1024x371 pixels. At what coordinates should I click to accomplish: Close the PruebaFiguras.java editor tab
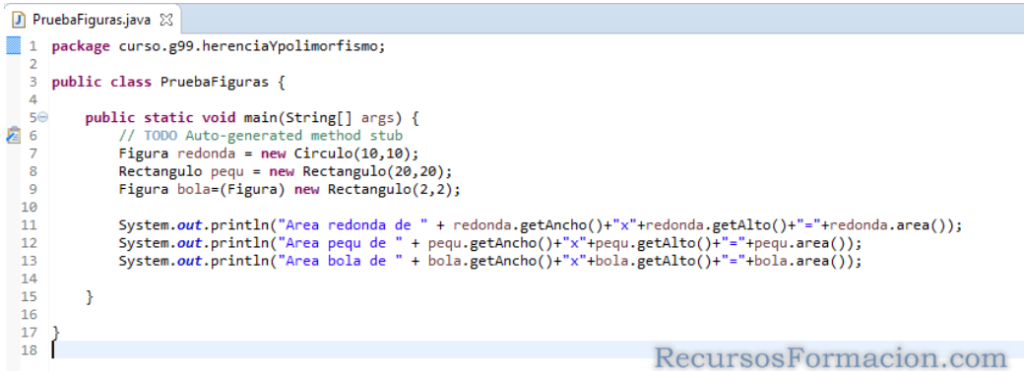click(166, 20)
